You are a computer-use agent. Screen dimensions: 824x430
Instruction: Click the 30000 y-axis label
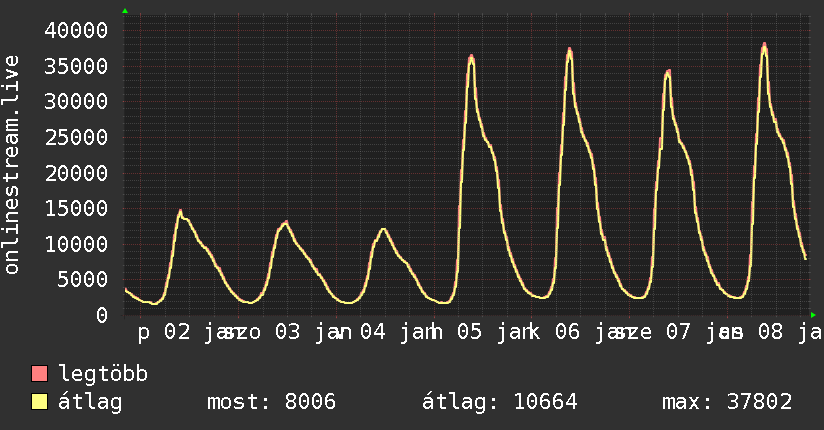click(x=76, y=101)
